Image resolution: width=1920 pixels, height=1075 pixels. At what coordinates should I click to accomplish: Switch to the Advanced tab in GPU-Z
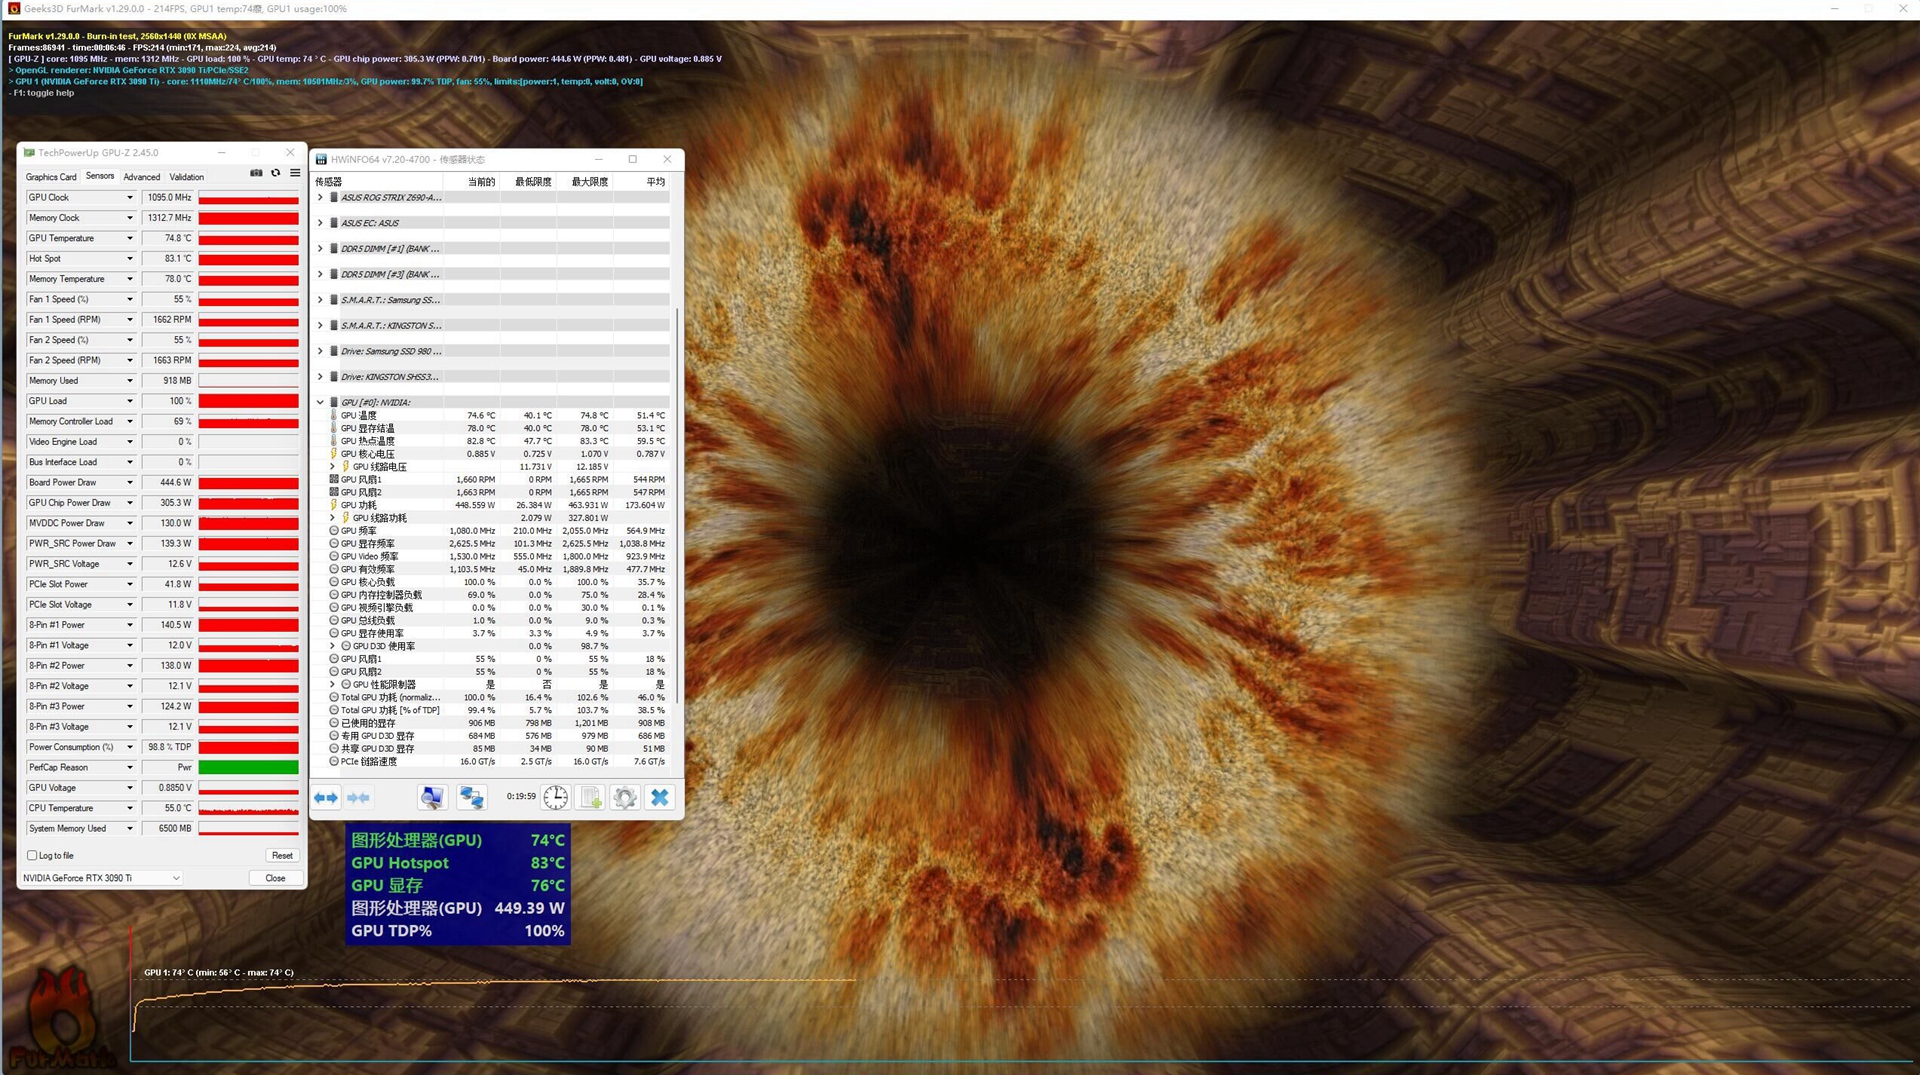click(x=141, y=176)
